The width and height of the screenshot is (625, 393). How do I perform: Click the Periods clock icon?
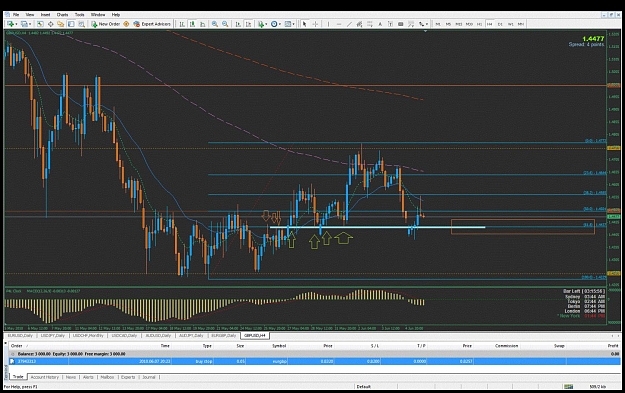coord(274,24)
